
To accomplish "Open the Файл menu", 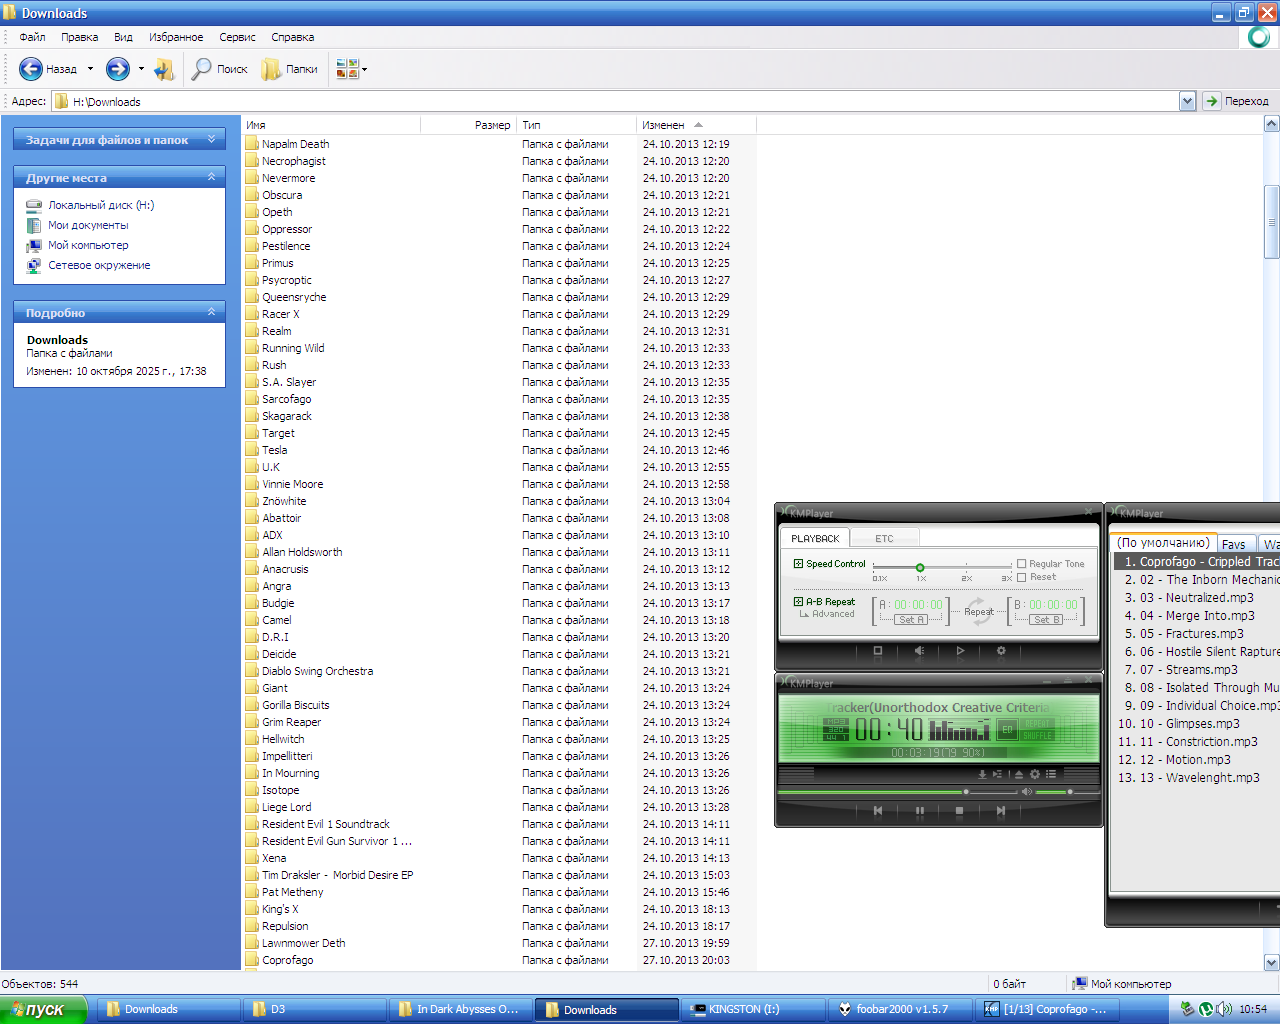I will 32,37.
